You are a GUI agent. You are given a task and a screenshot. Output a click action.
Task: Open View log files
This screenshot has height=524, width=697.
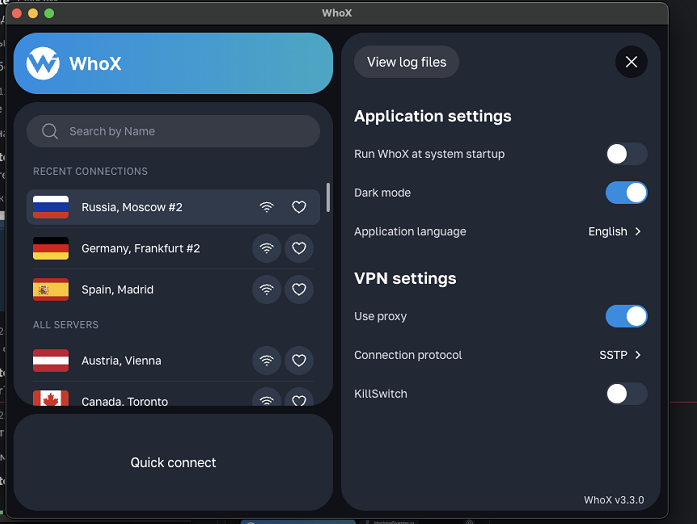coord(406,62)
